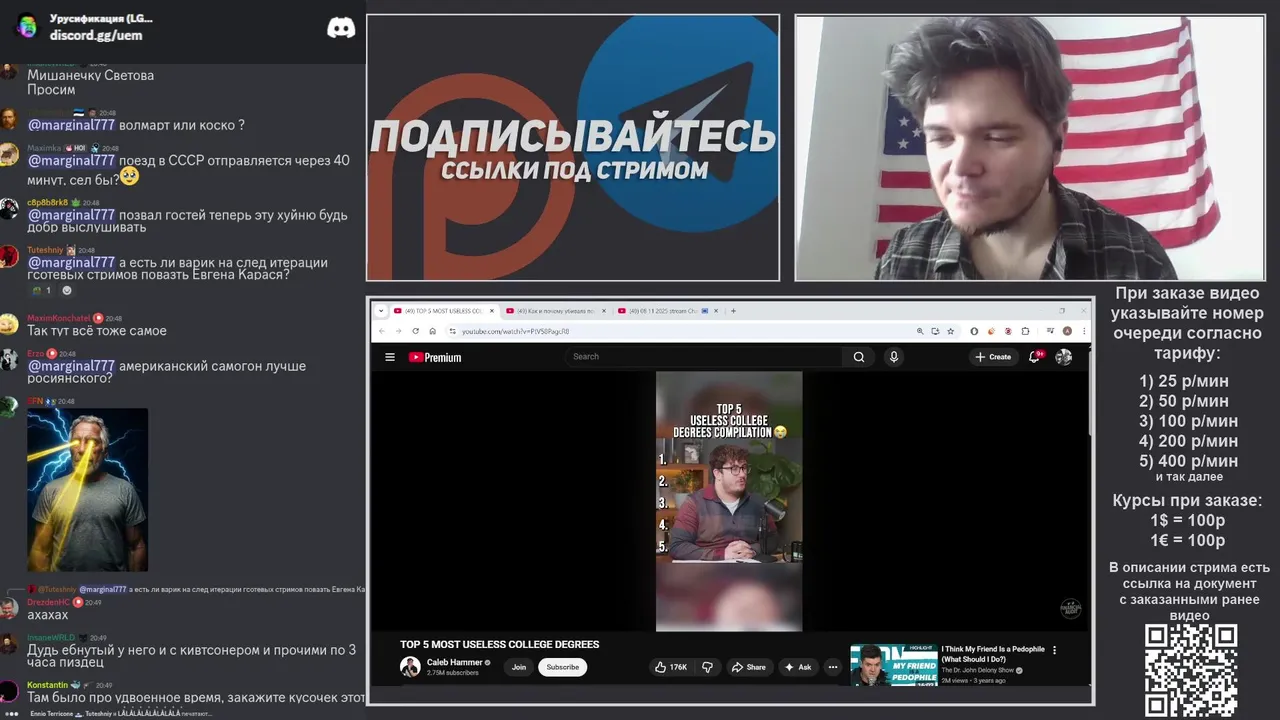Click the InsaneWRLD username in chat

pos(51,637)
